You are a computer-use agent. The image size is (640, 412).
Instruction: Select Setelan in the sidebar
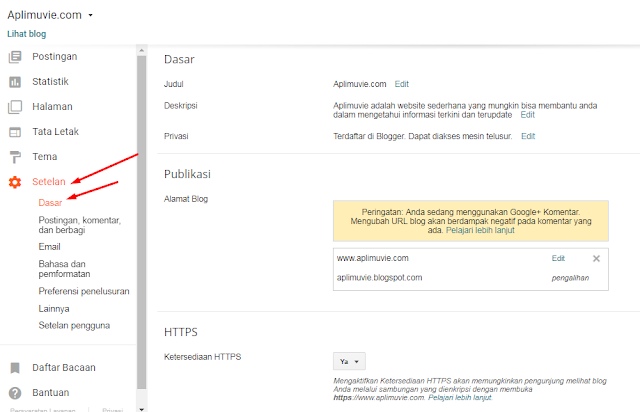[x=49, y=182]
